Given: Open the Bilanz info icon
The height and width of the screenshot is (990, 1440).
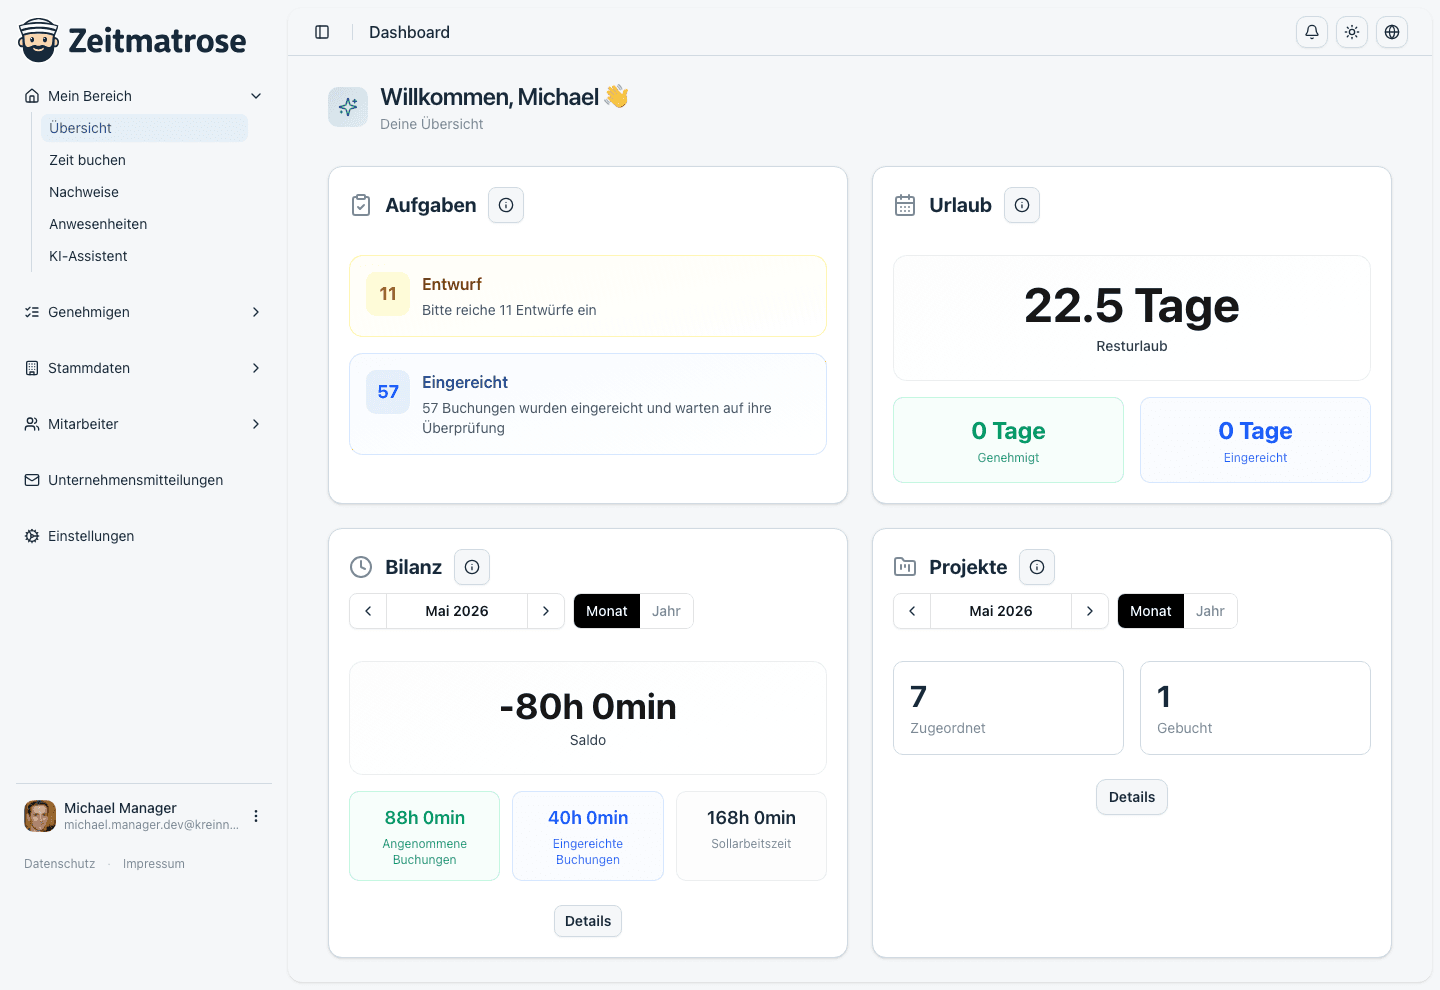Looking at the screenshot, I should click(472, 567).
